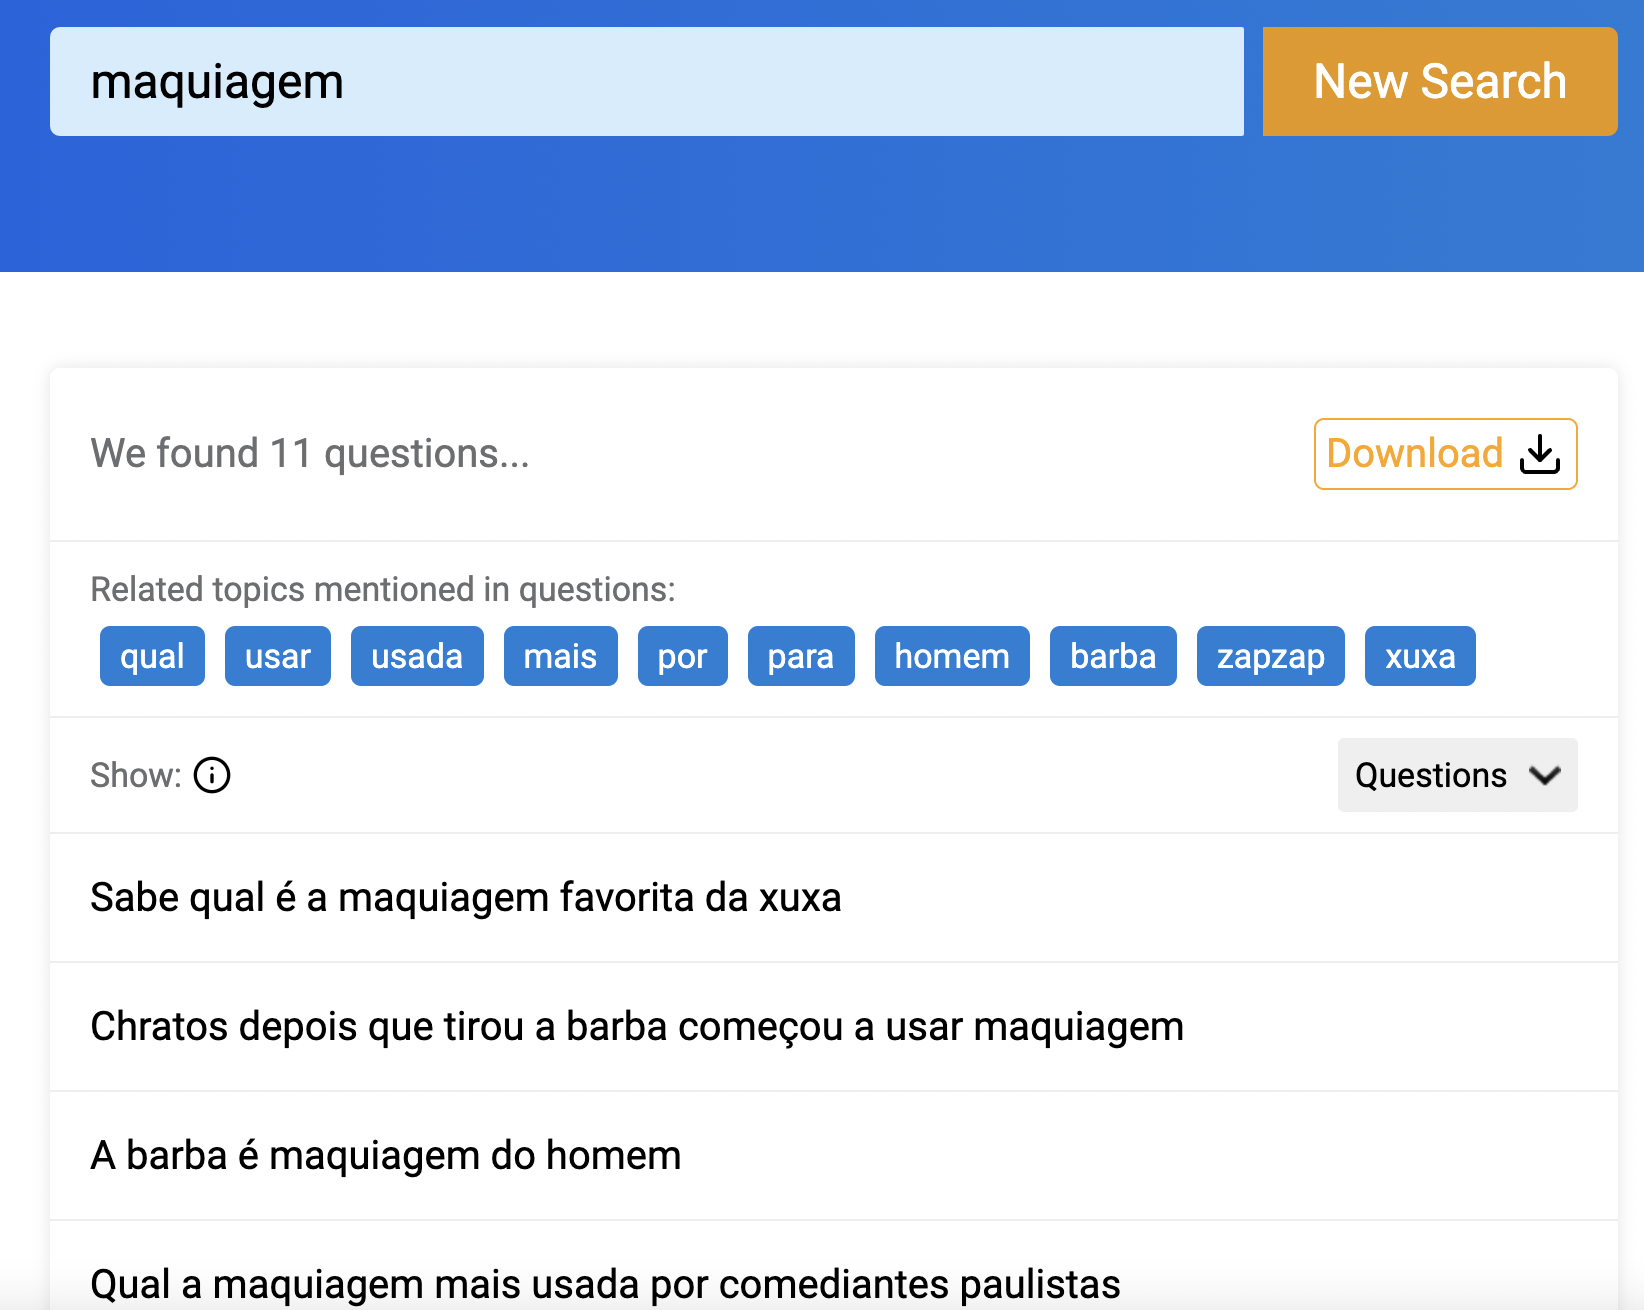This screenshot has height=1310, width=1644.
Task: Select the 'por' topic pill
Action: pos(682,656)
